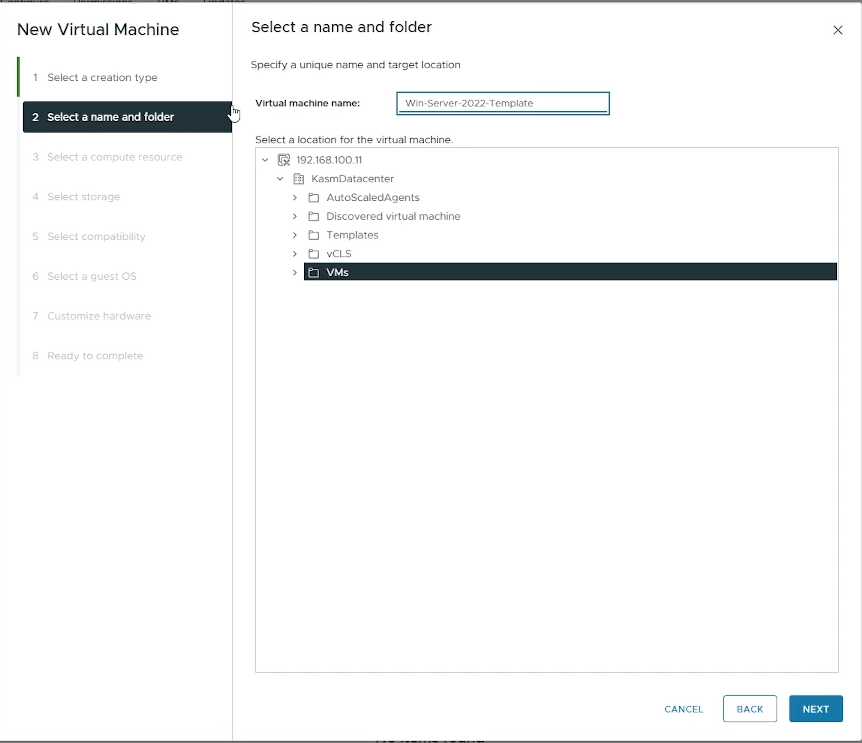The image size is (862, 743).
Task: Click CANCEL to abort the wizard
Action: click(683, 709)
